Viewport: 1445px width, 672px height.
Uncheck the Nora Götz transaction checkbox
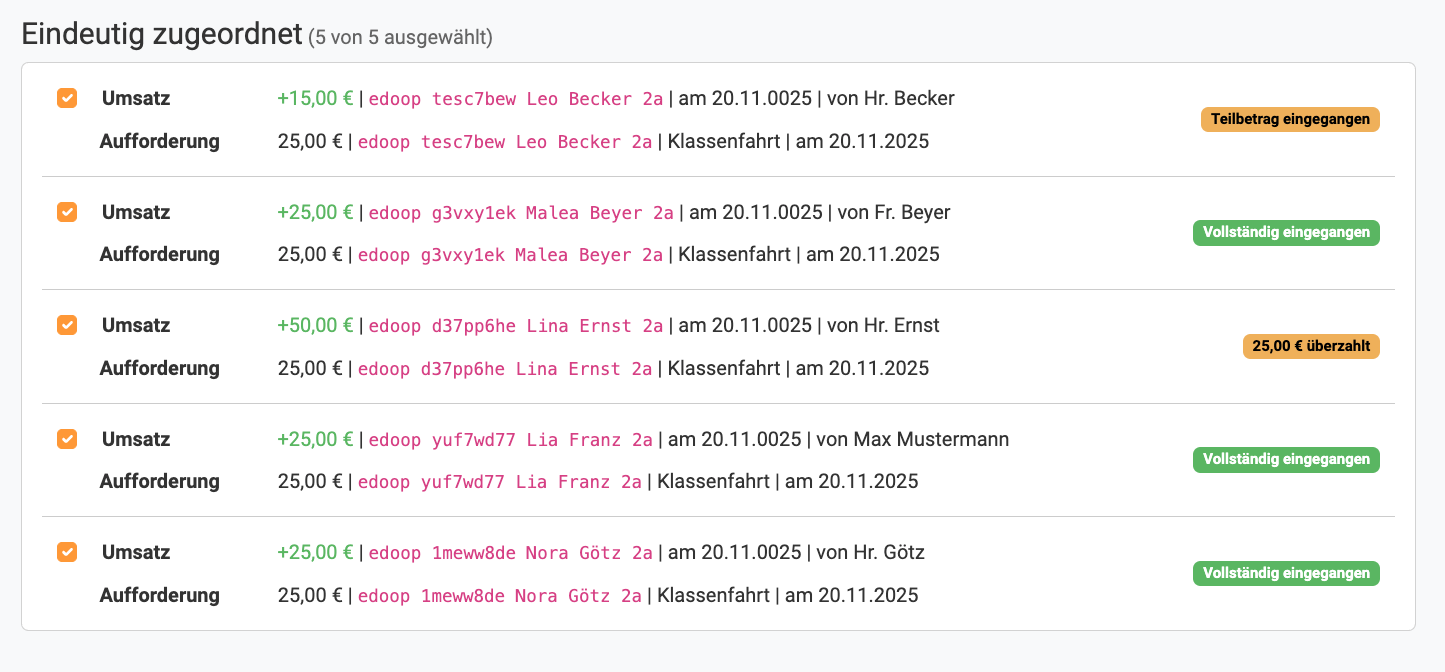click(x=66, y=552)
